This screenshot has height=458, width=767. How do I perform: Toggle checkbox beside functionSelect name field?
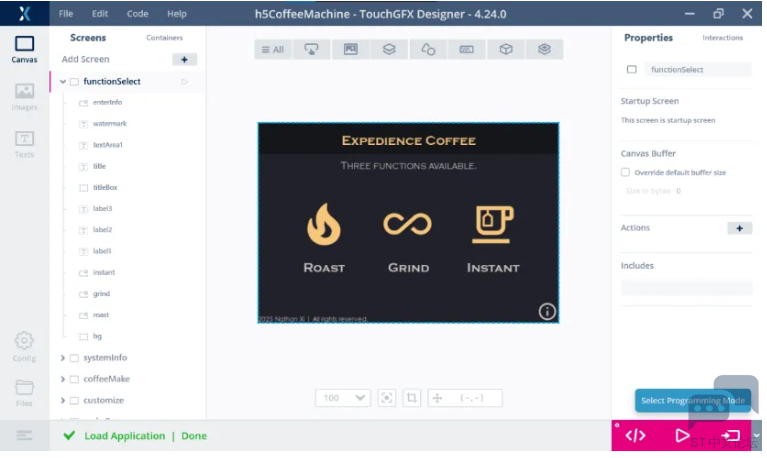point(632,69)
